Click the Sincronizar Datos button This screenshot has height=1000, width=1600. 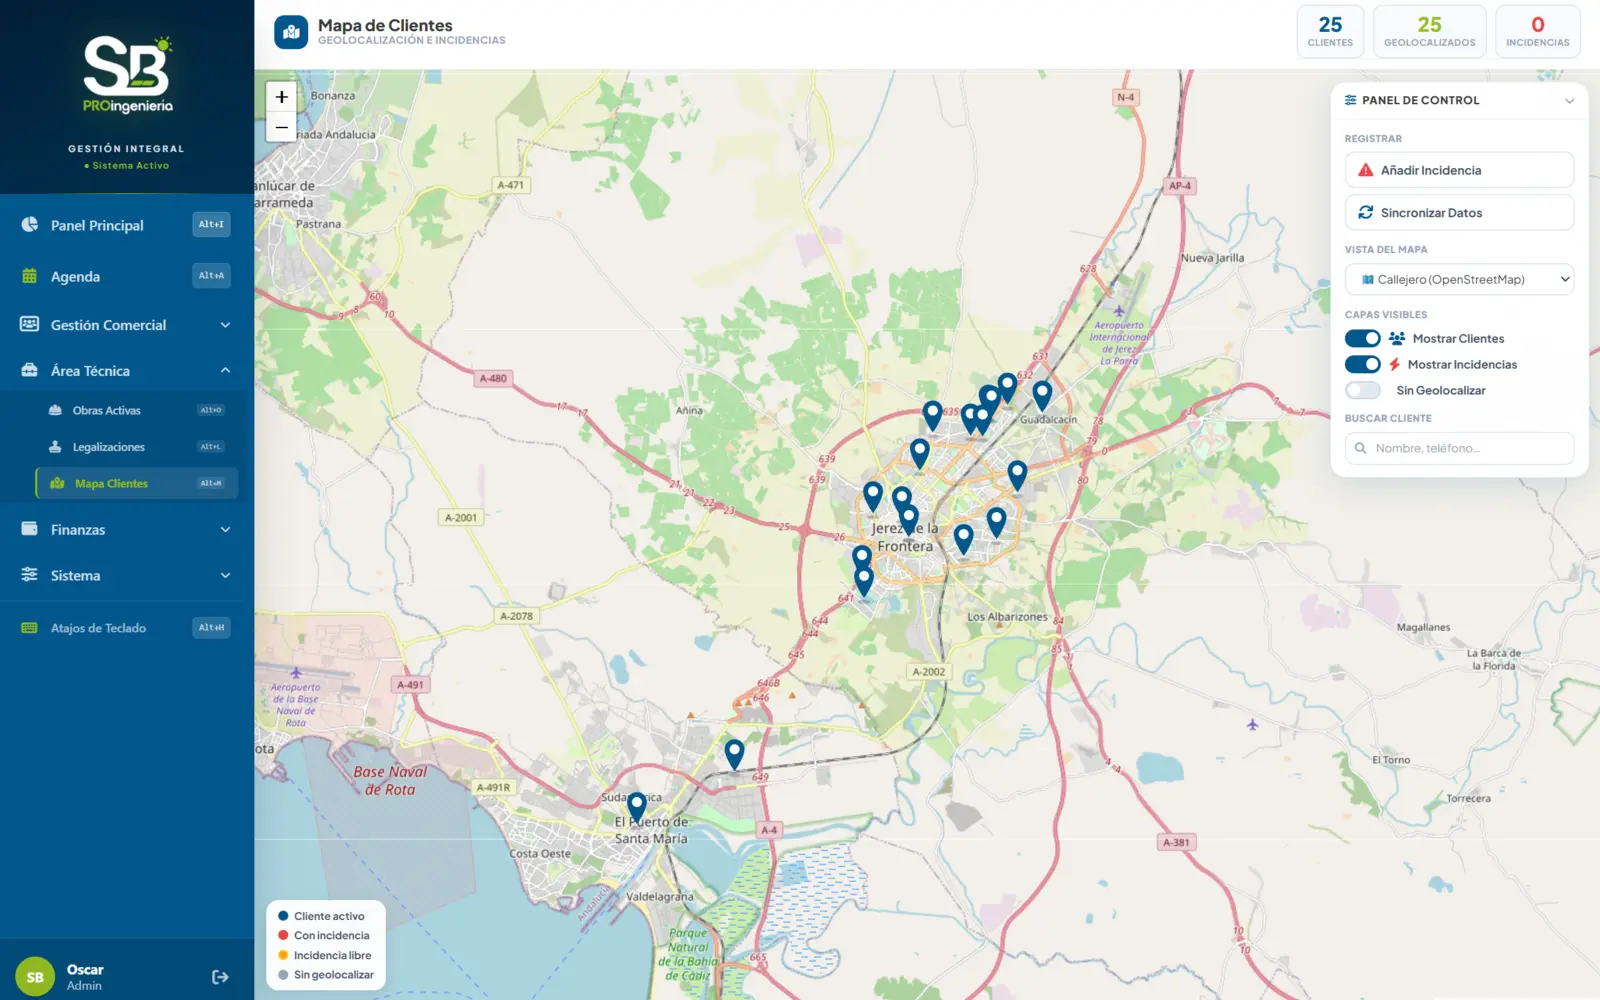pos(1459,212)
